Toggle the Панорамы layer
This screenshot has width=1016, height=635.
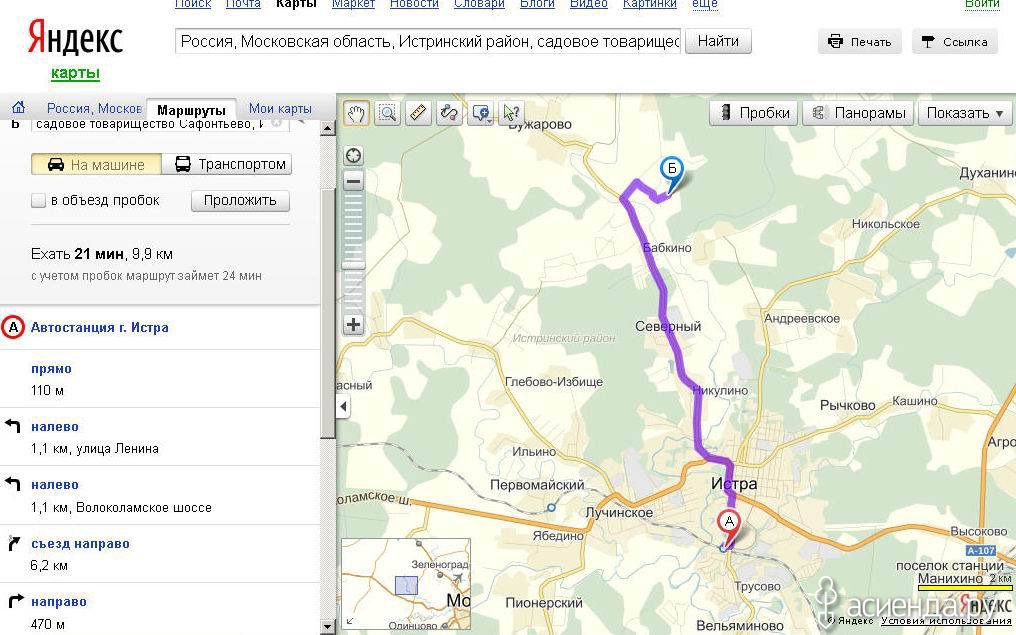pos(858,113)
